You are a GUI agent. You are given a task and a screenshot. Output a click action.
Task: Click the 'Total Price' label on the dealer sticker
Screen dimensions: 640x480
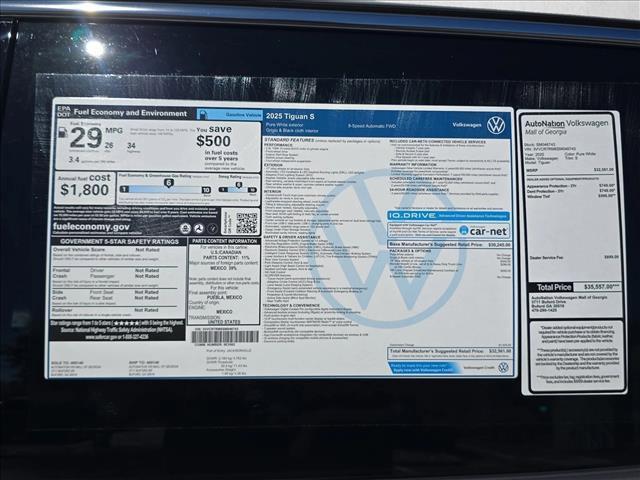(x=553, y=287)
